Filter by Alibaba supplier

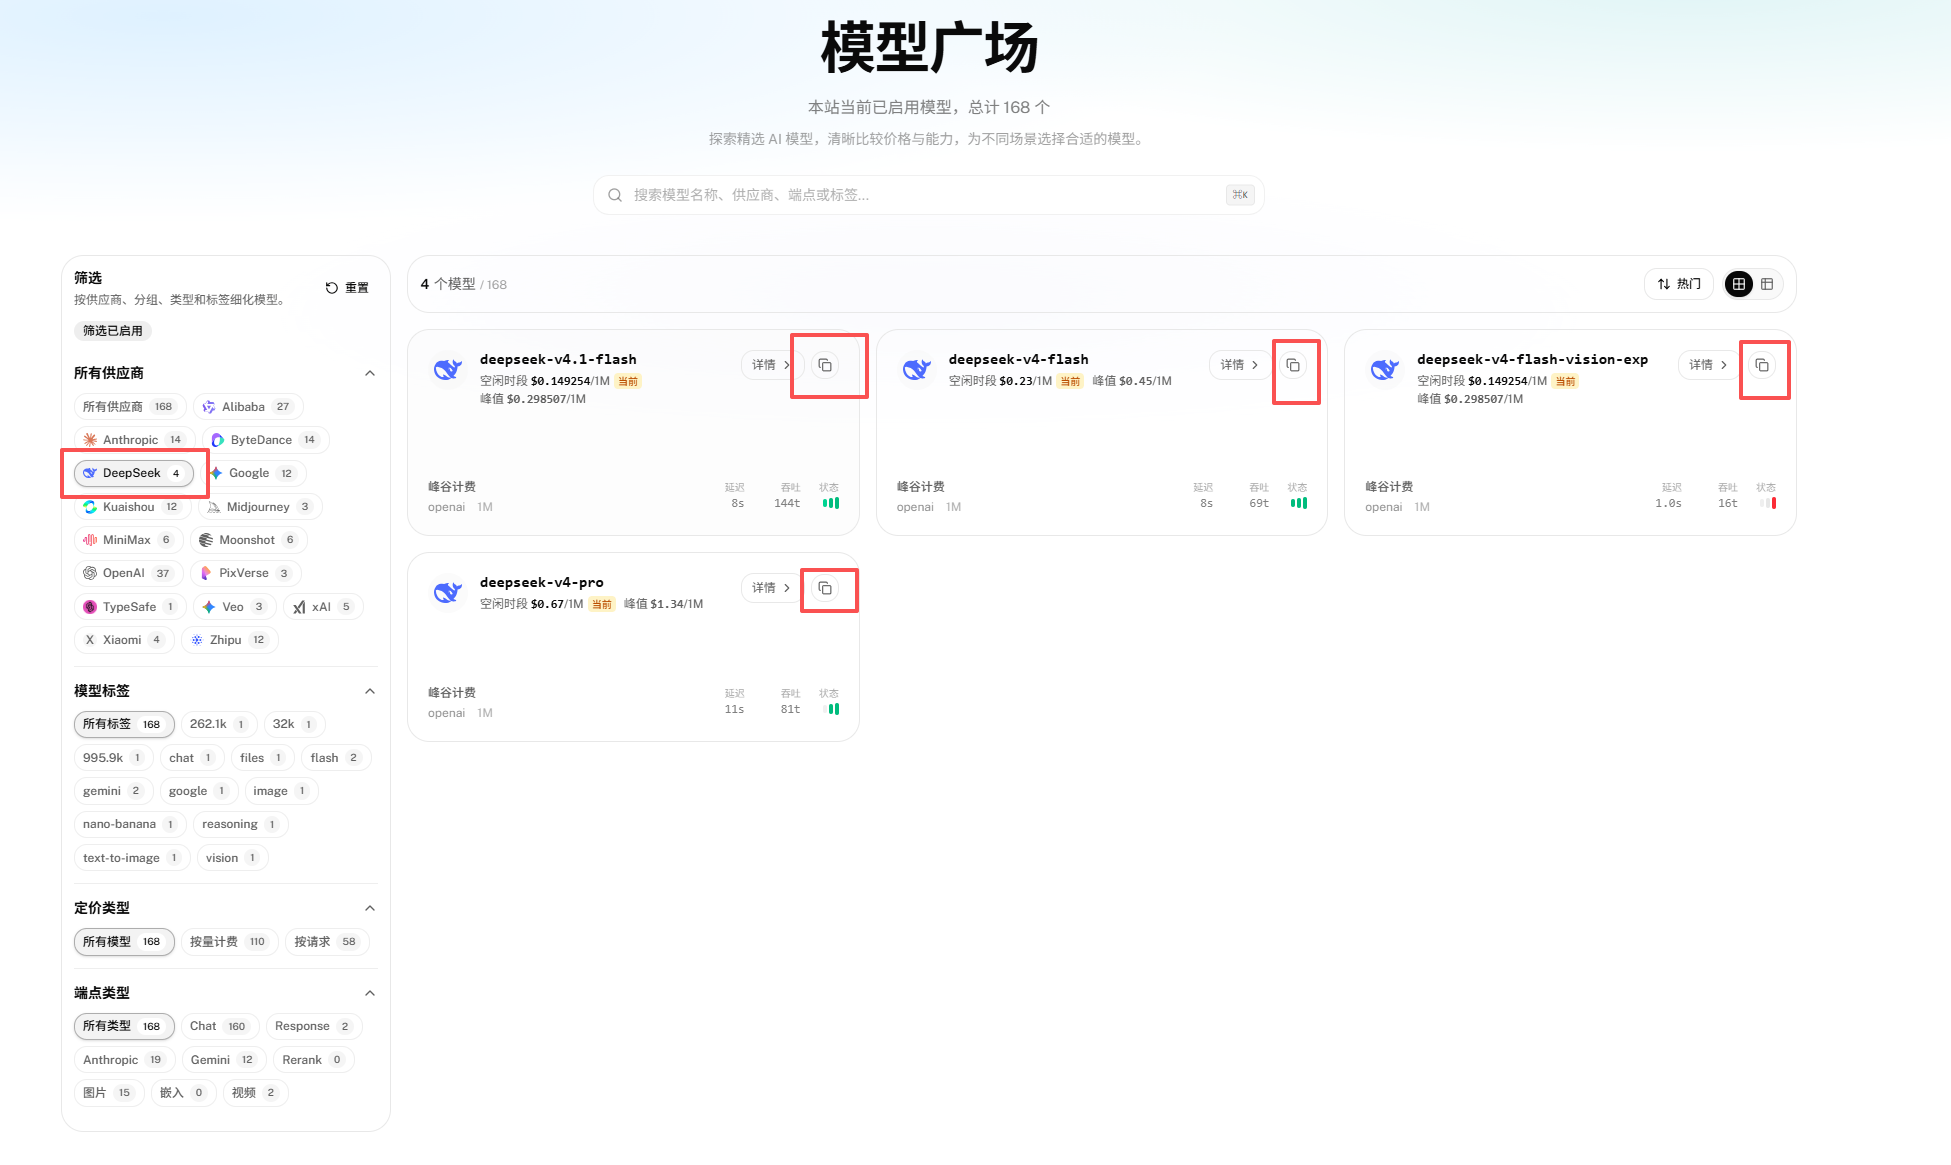coord(248,407)
